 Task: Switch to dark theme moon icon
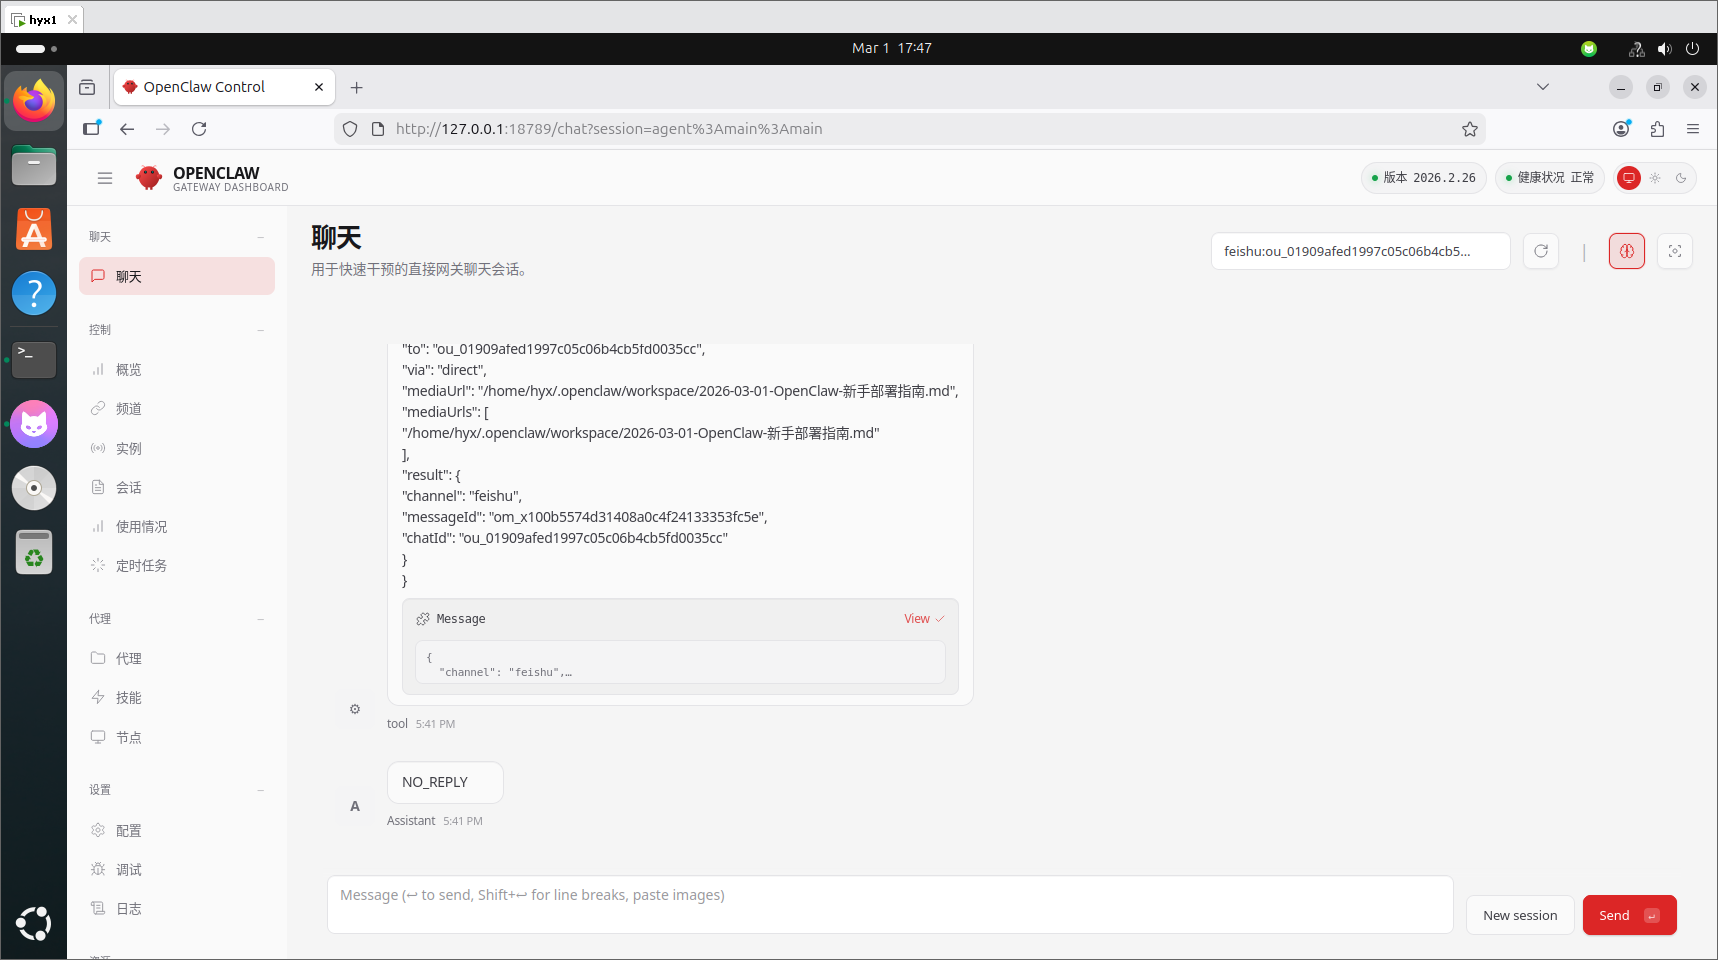point(1681,178)
